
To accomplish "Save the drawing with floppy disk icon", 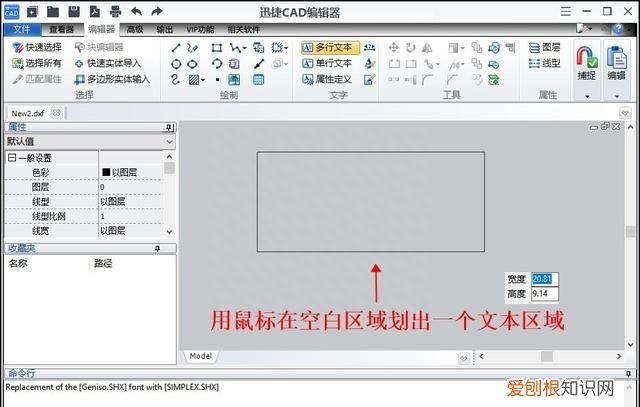I will tap(74, 11).
